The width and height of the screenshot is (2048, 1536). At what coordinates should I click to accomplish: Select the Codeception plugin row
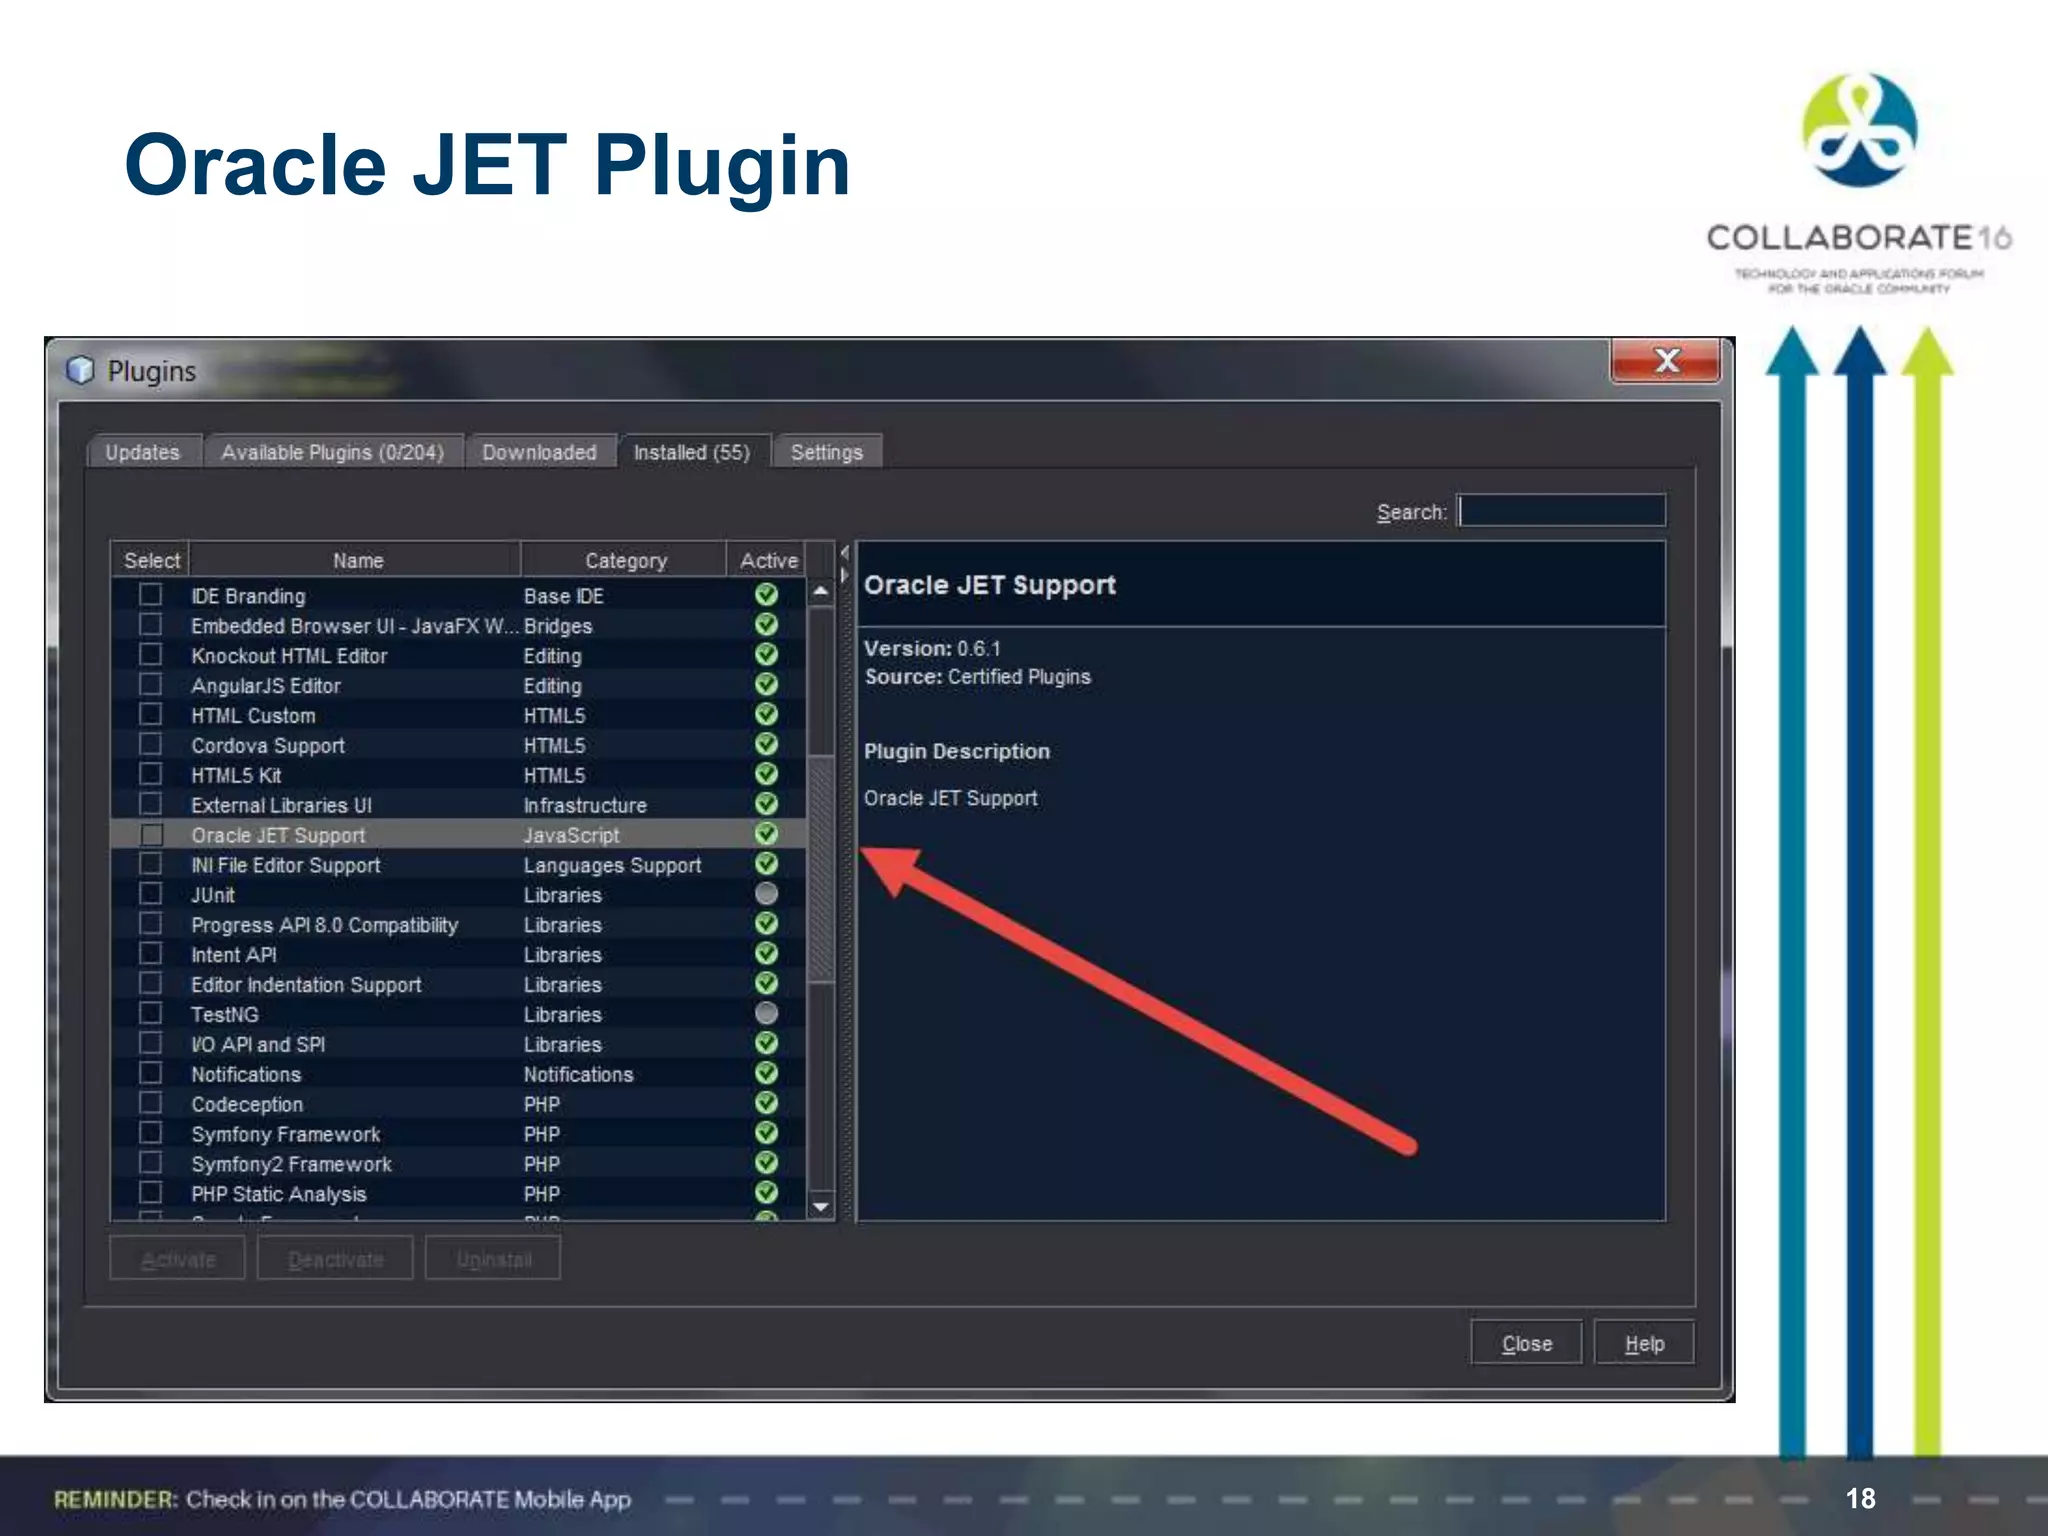click(x=458, y=1104)
